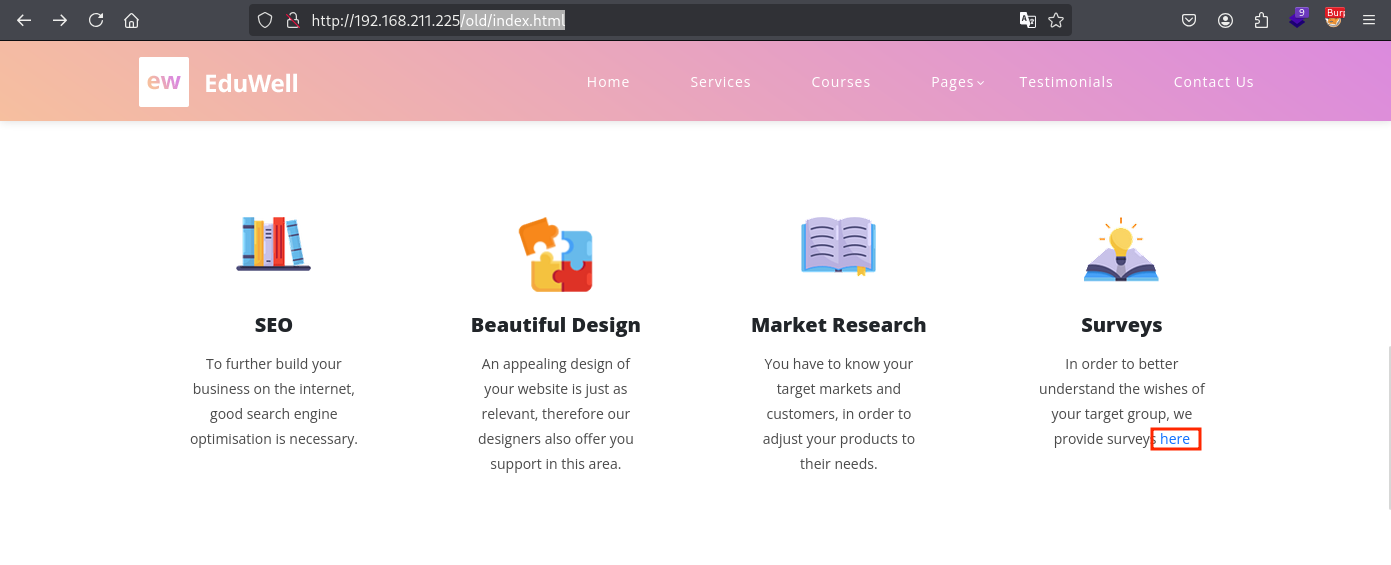
Task: Click text 'support in this area.'
Action: 556,464
